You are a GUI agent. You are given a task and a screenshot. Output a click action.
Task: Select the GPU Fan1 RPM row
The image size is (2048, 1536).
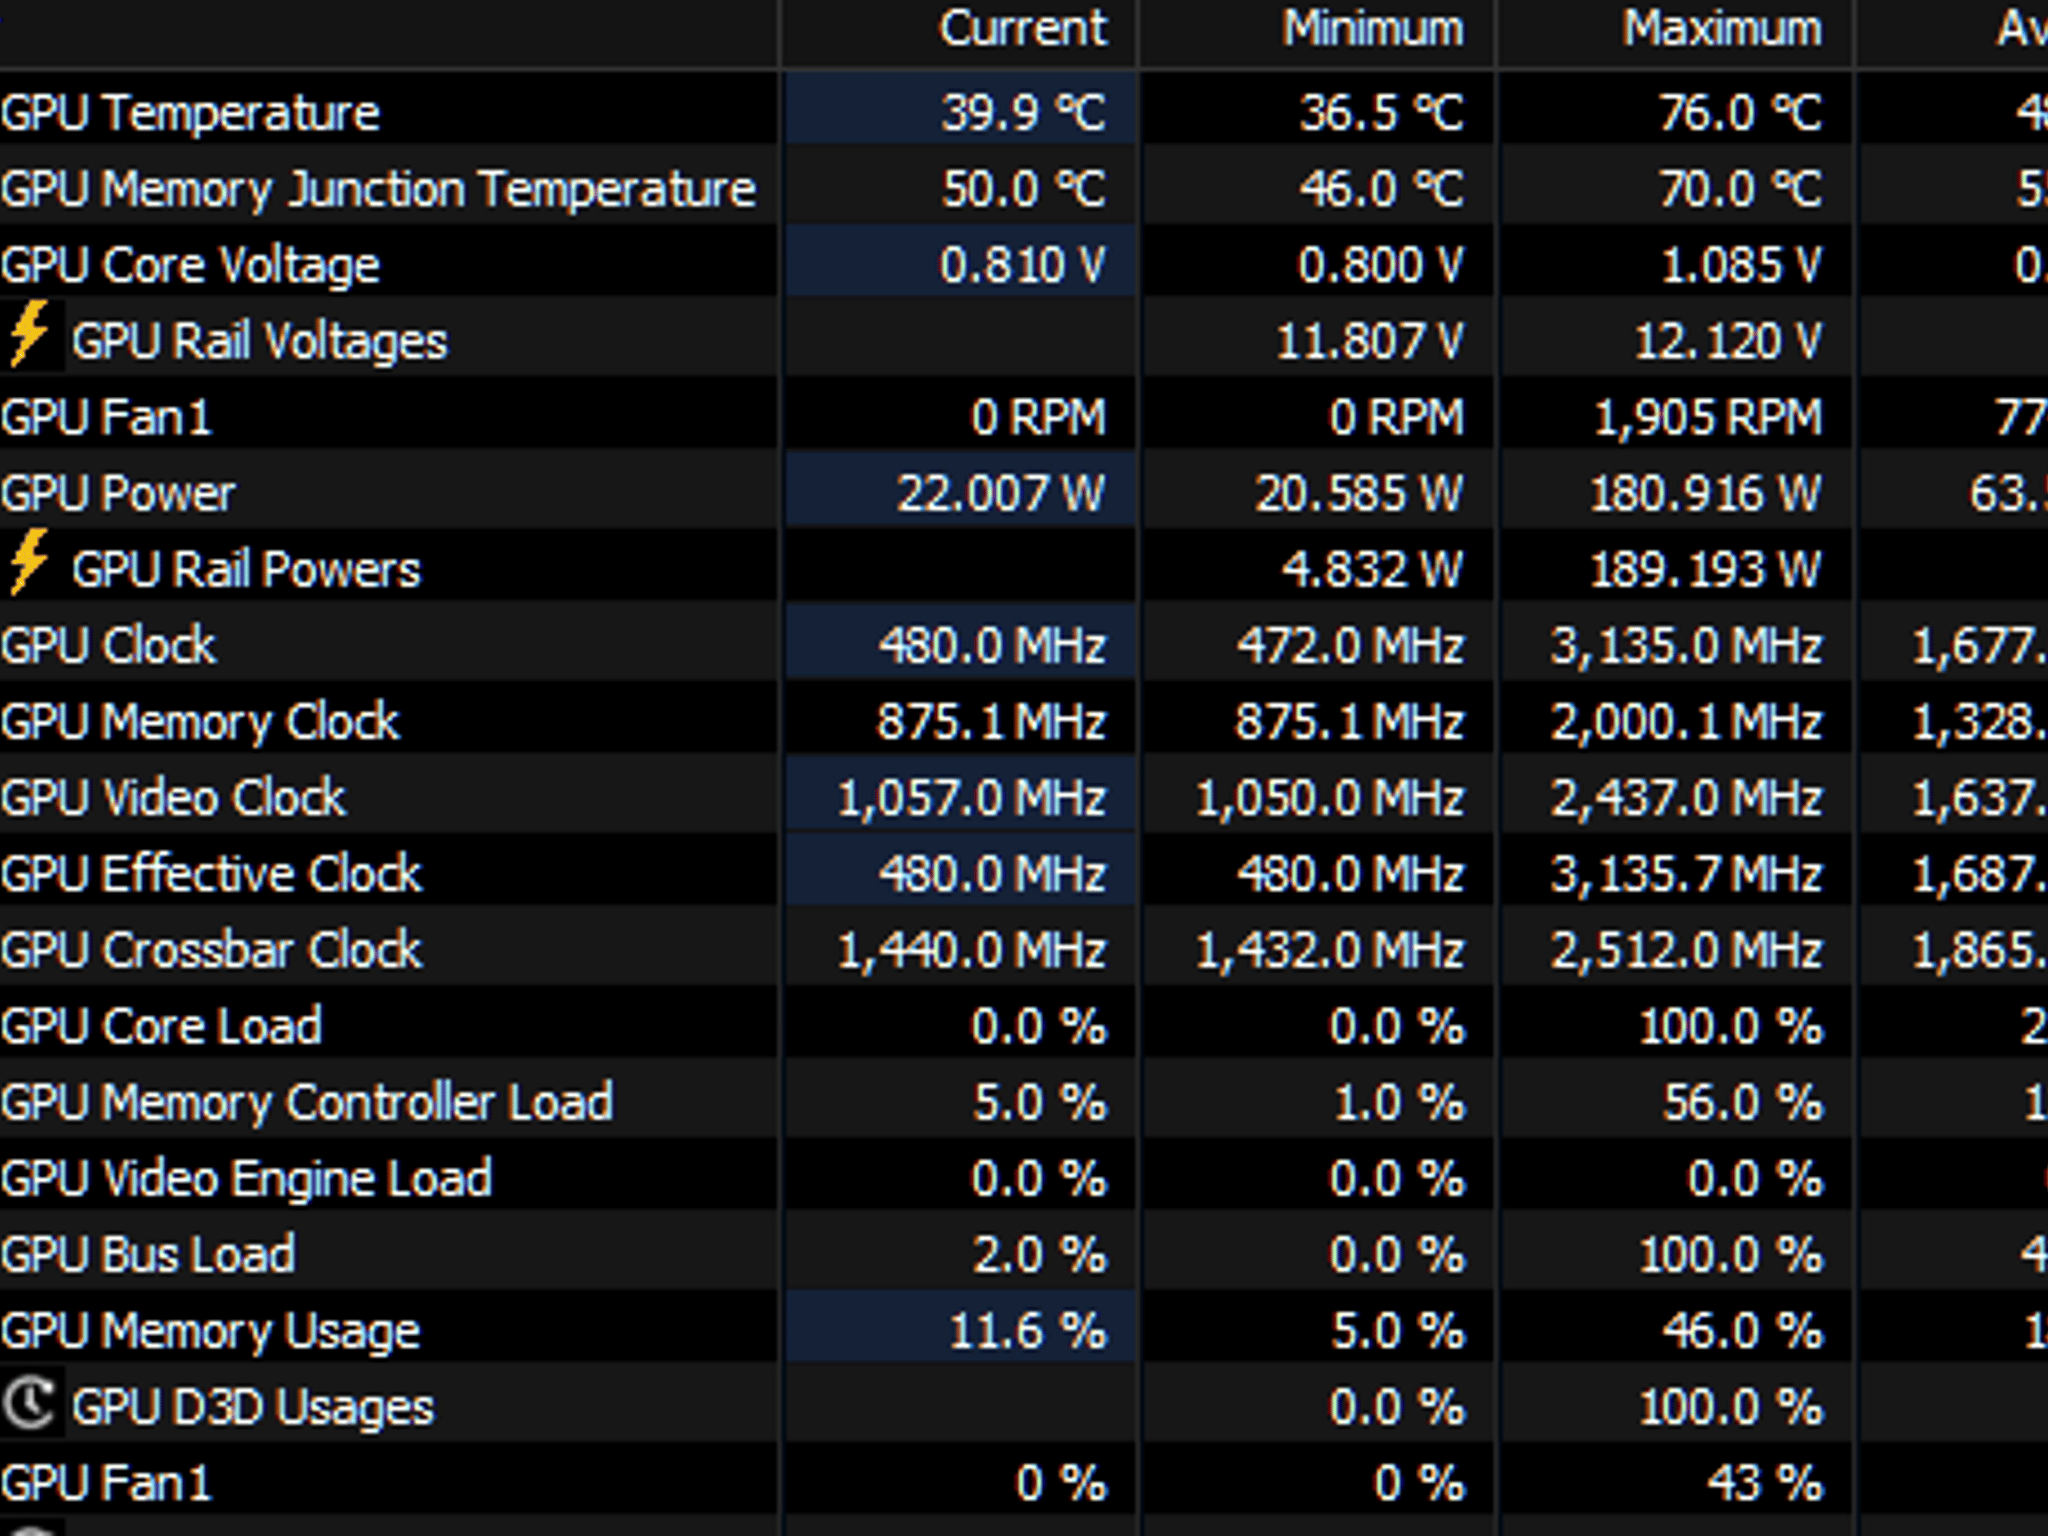click(x=1024, y=416)
